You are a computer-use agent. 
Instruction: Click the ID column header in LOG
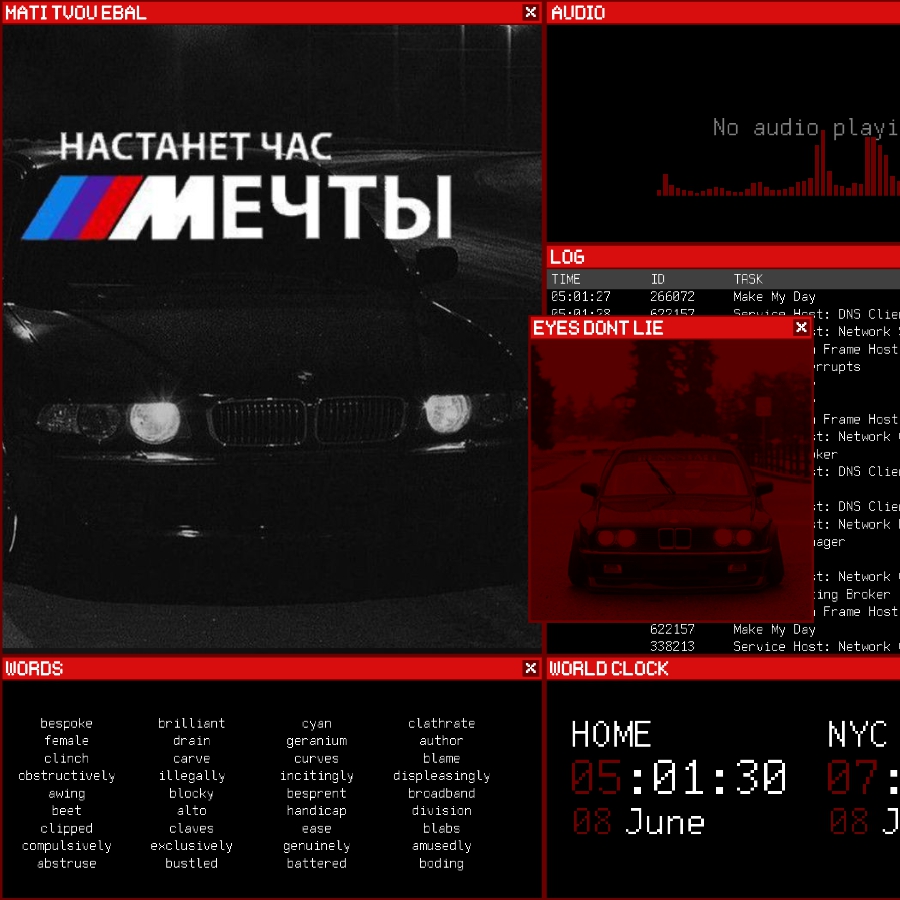click(x=657, y=279)
